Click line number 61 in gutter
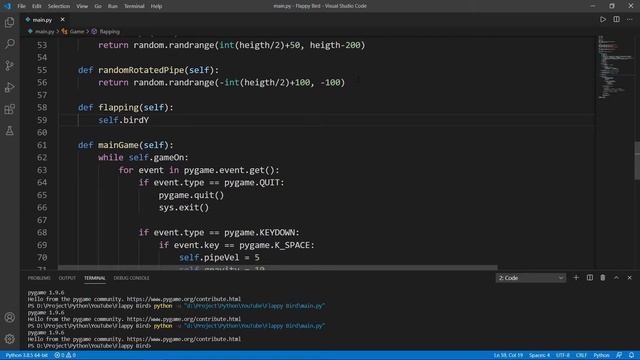Viewport: 640px width, 360px height. click(42, 145)
